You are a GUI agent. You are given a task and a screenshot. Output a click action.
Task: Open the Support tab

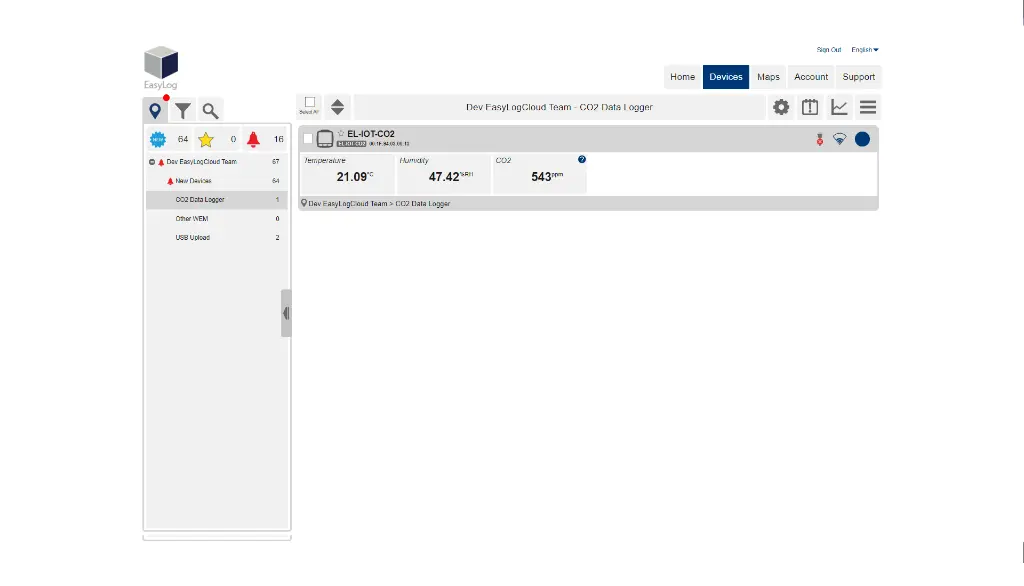click(x=858, y=77)
